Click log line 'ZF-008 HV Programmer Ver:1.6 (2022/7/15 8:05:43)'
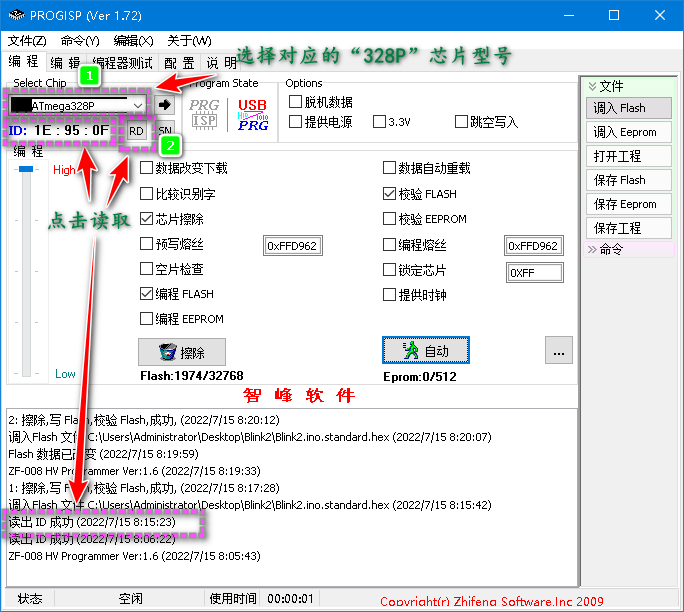 [x=134, y=556]
